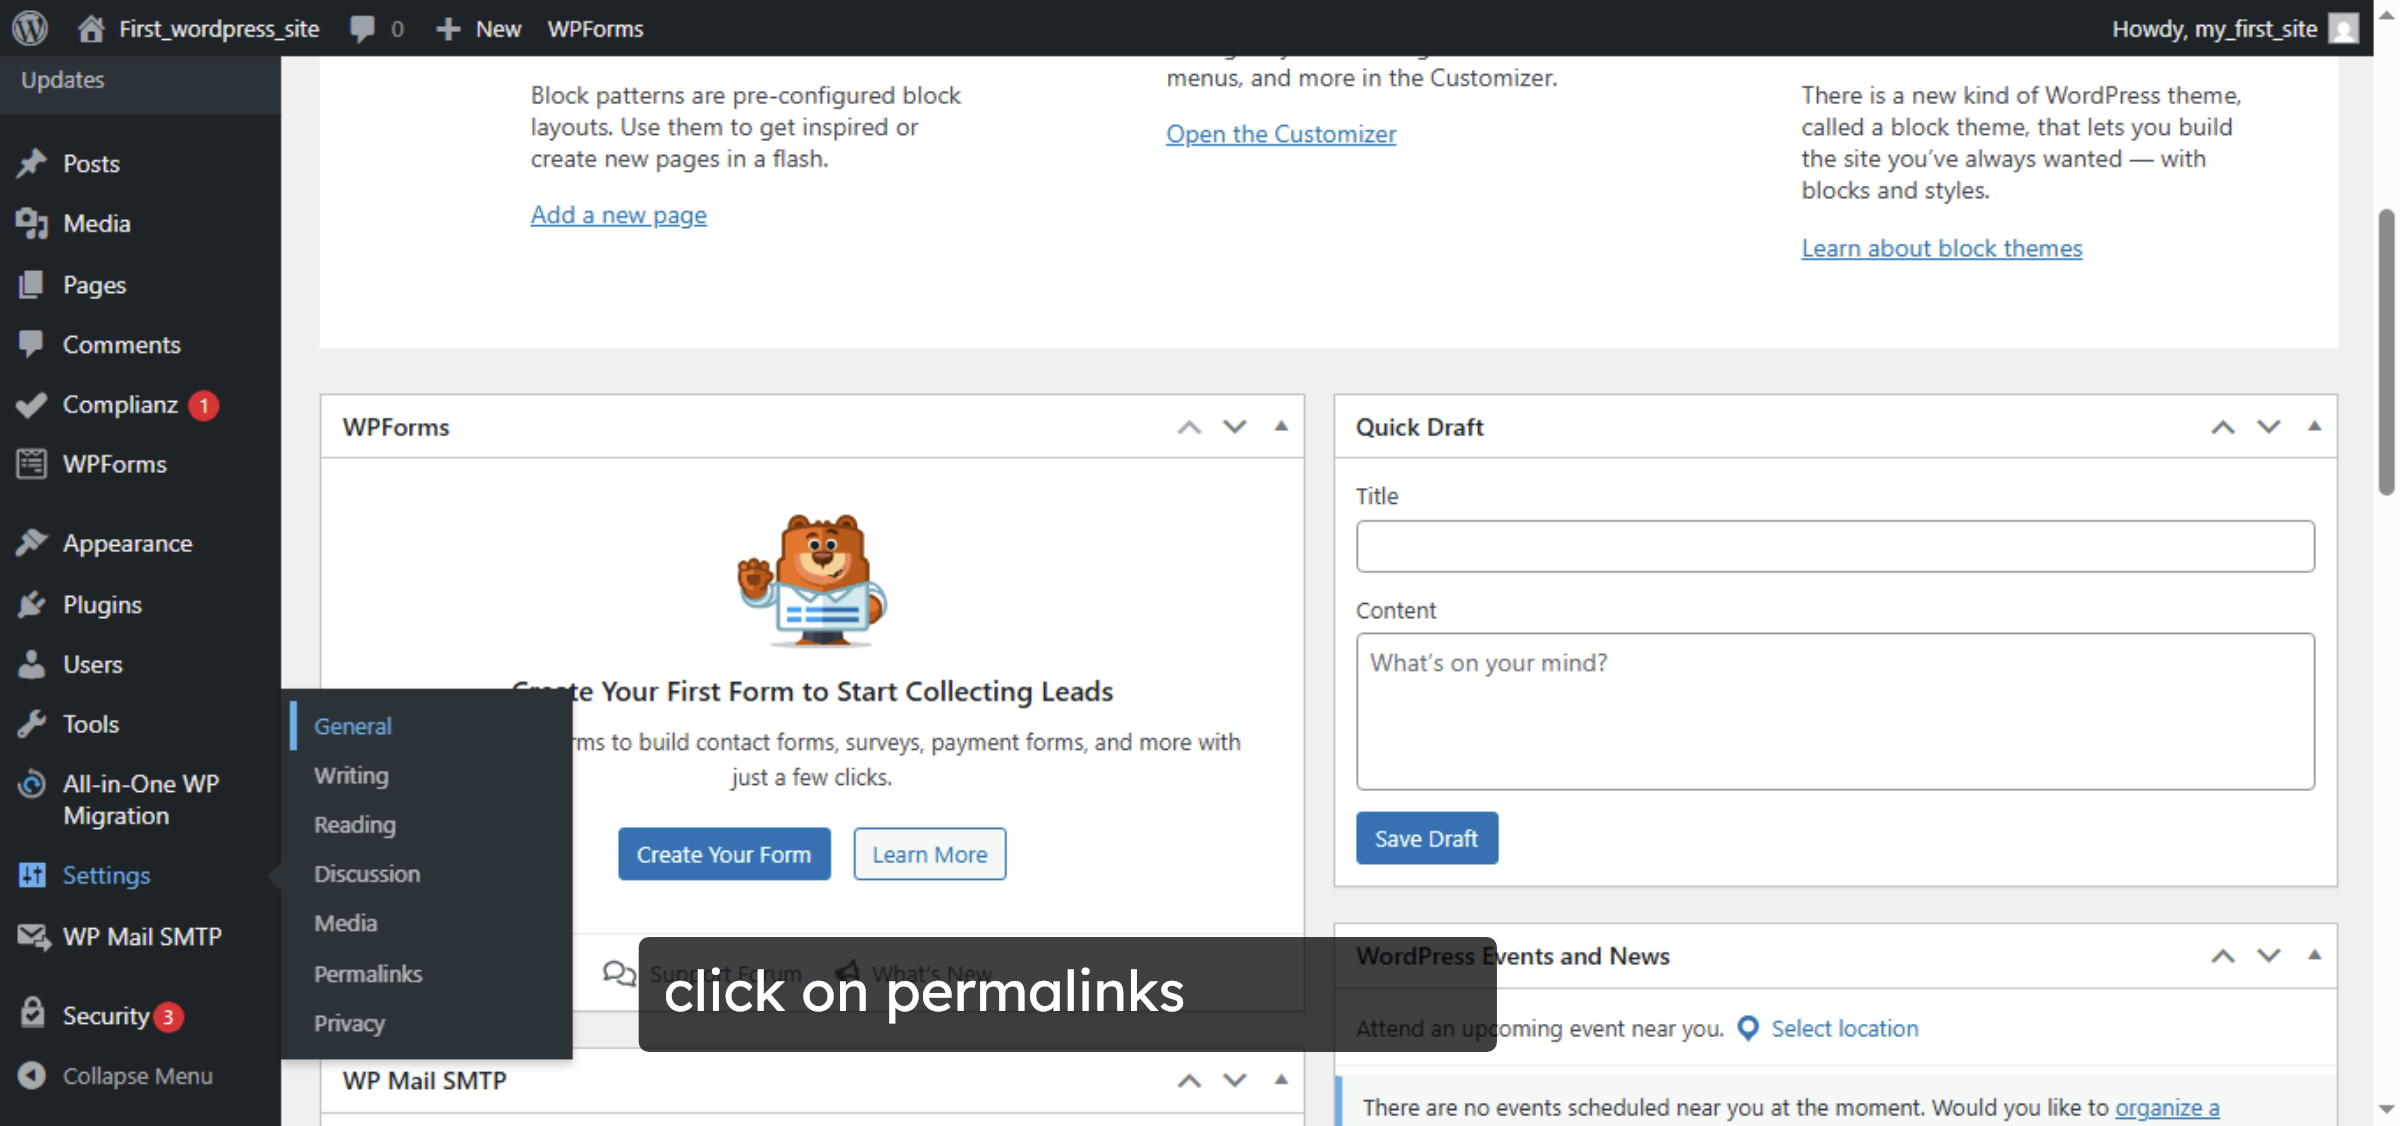The width and height of the screenshot is (2400, 1126).
Task: Collapse the admin sidebar via Collapse Menu
Action: [137, 1075]
